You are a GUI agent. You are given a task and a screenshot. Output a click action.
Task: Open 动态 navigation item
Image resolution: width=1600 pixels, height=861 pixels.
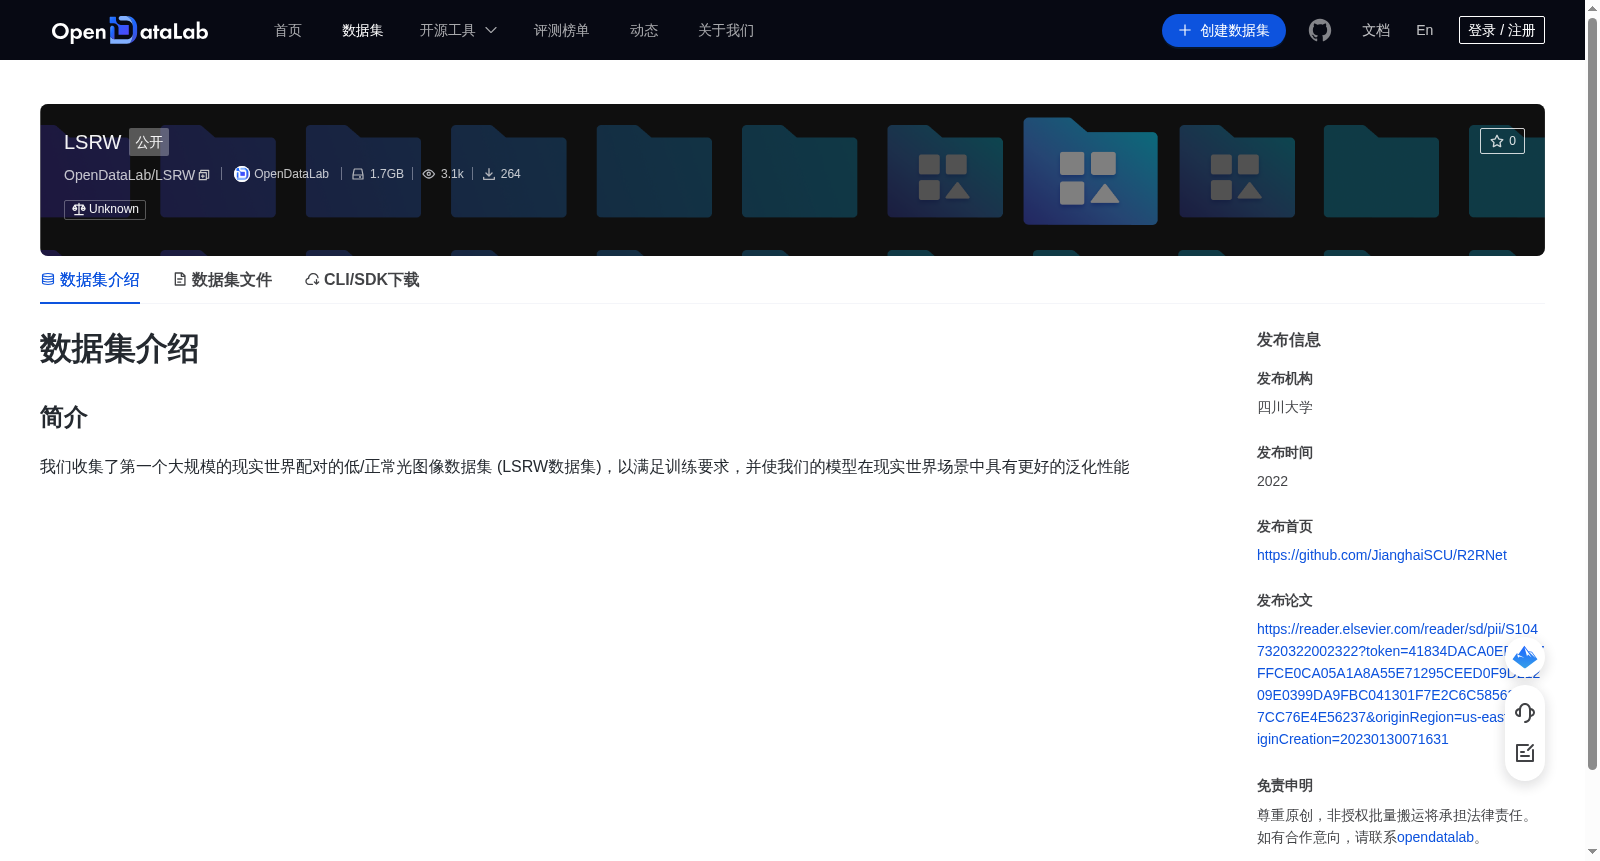tap(644, 30)
